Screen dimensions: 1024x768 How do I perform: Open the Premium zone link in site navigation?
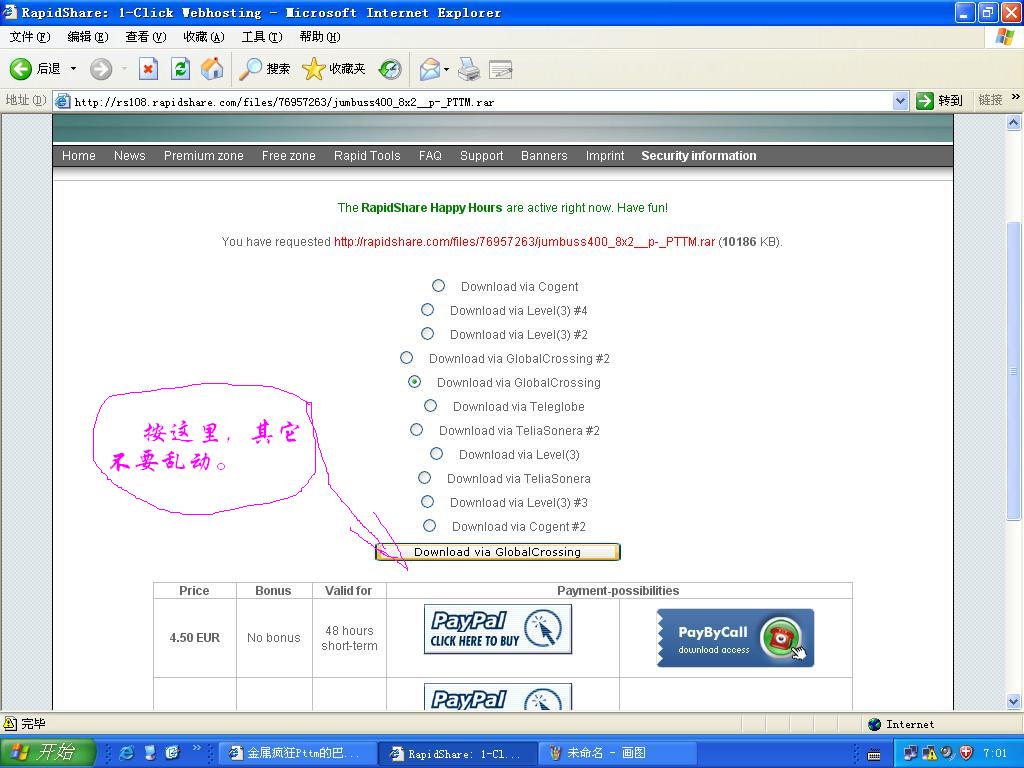point(203,155)
